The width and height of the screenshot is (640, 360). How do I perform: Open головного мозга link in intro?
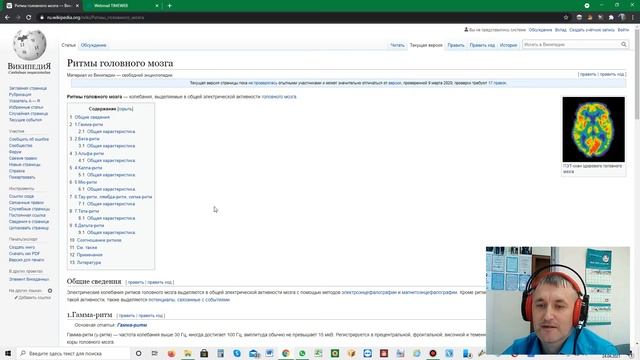pos(279,97)
